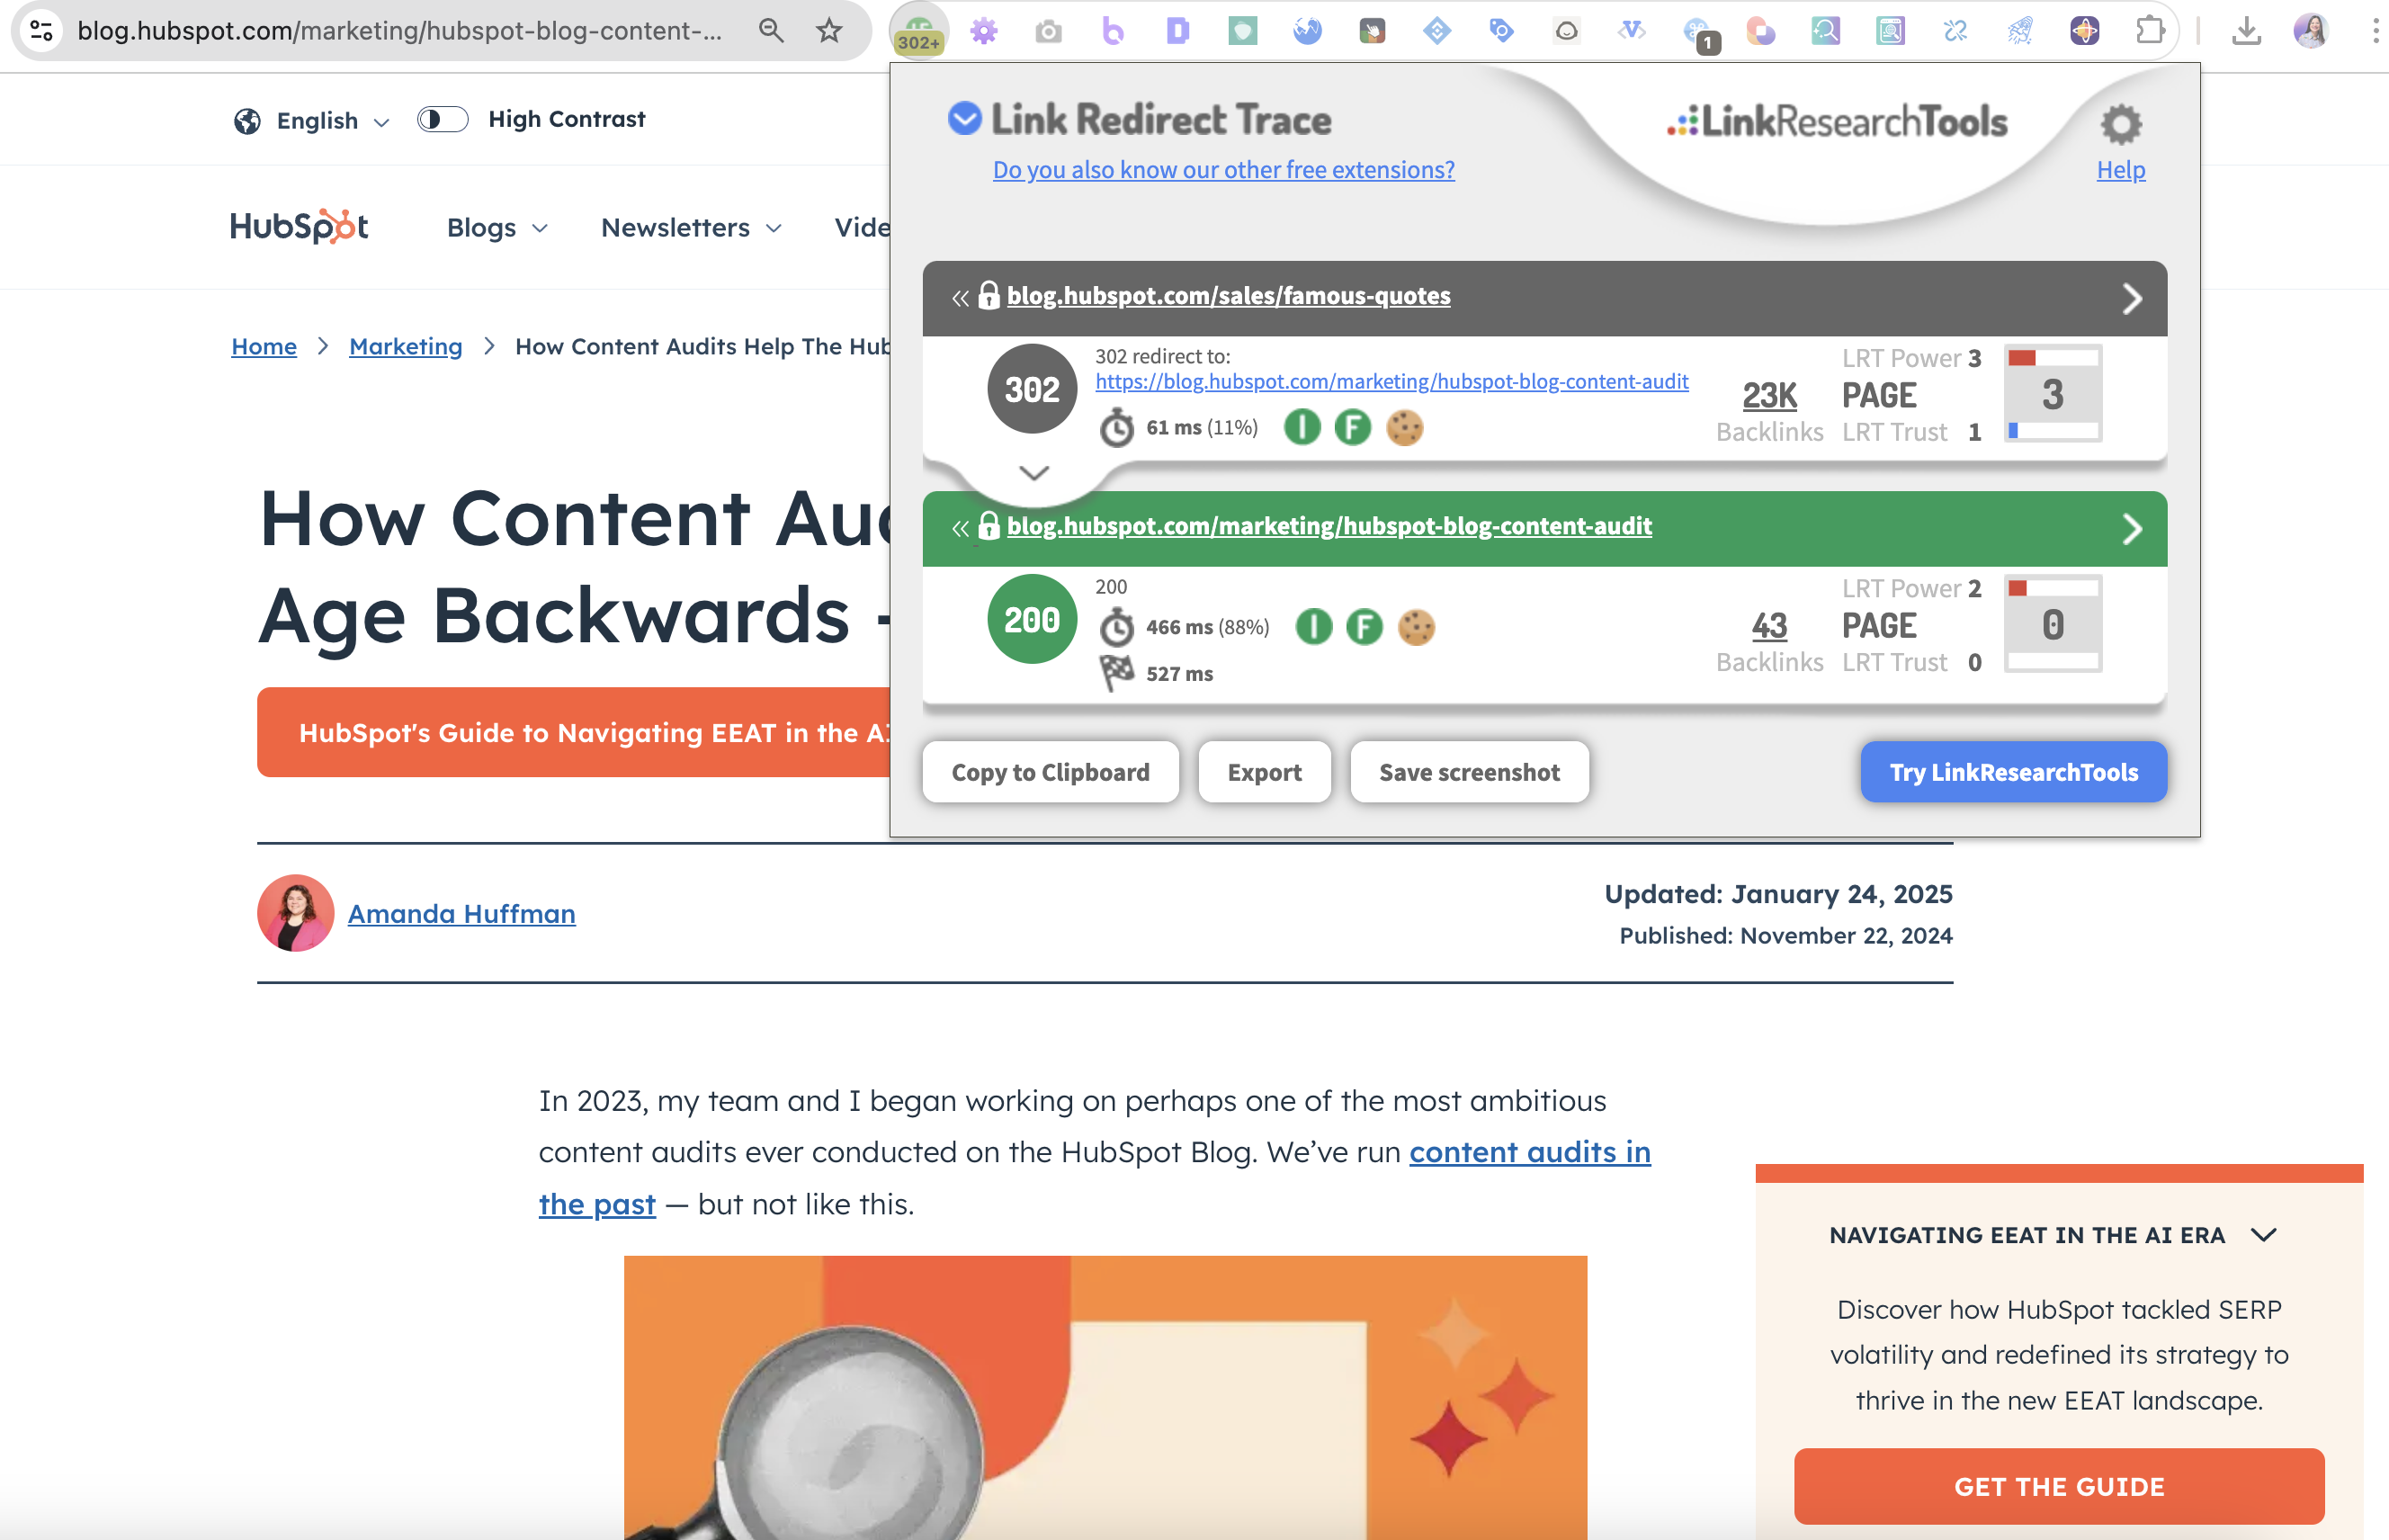View site information icon in address bar
This screenshot has width=2389, height=1540.
tap(41, 31)
